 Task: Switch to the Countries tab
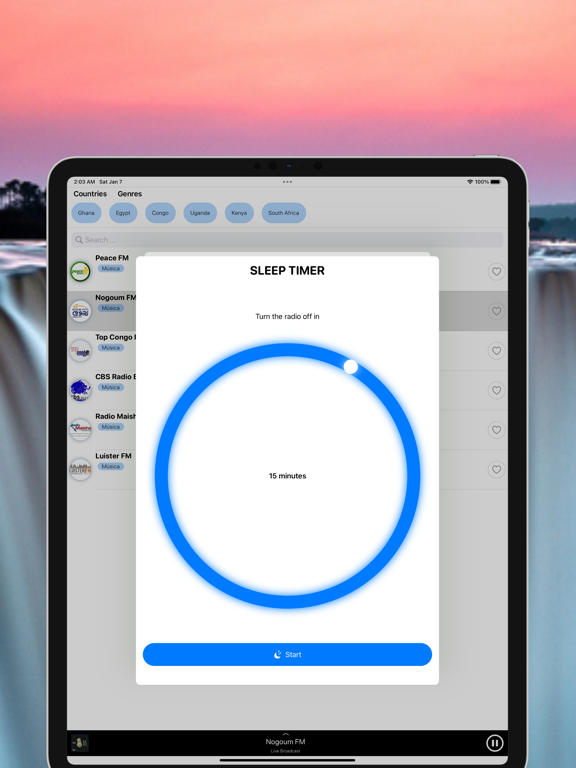click(90, 194)
